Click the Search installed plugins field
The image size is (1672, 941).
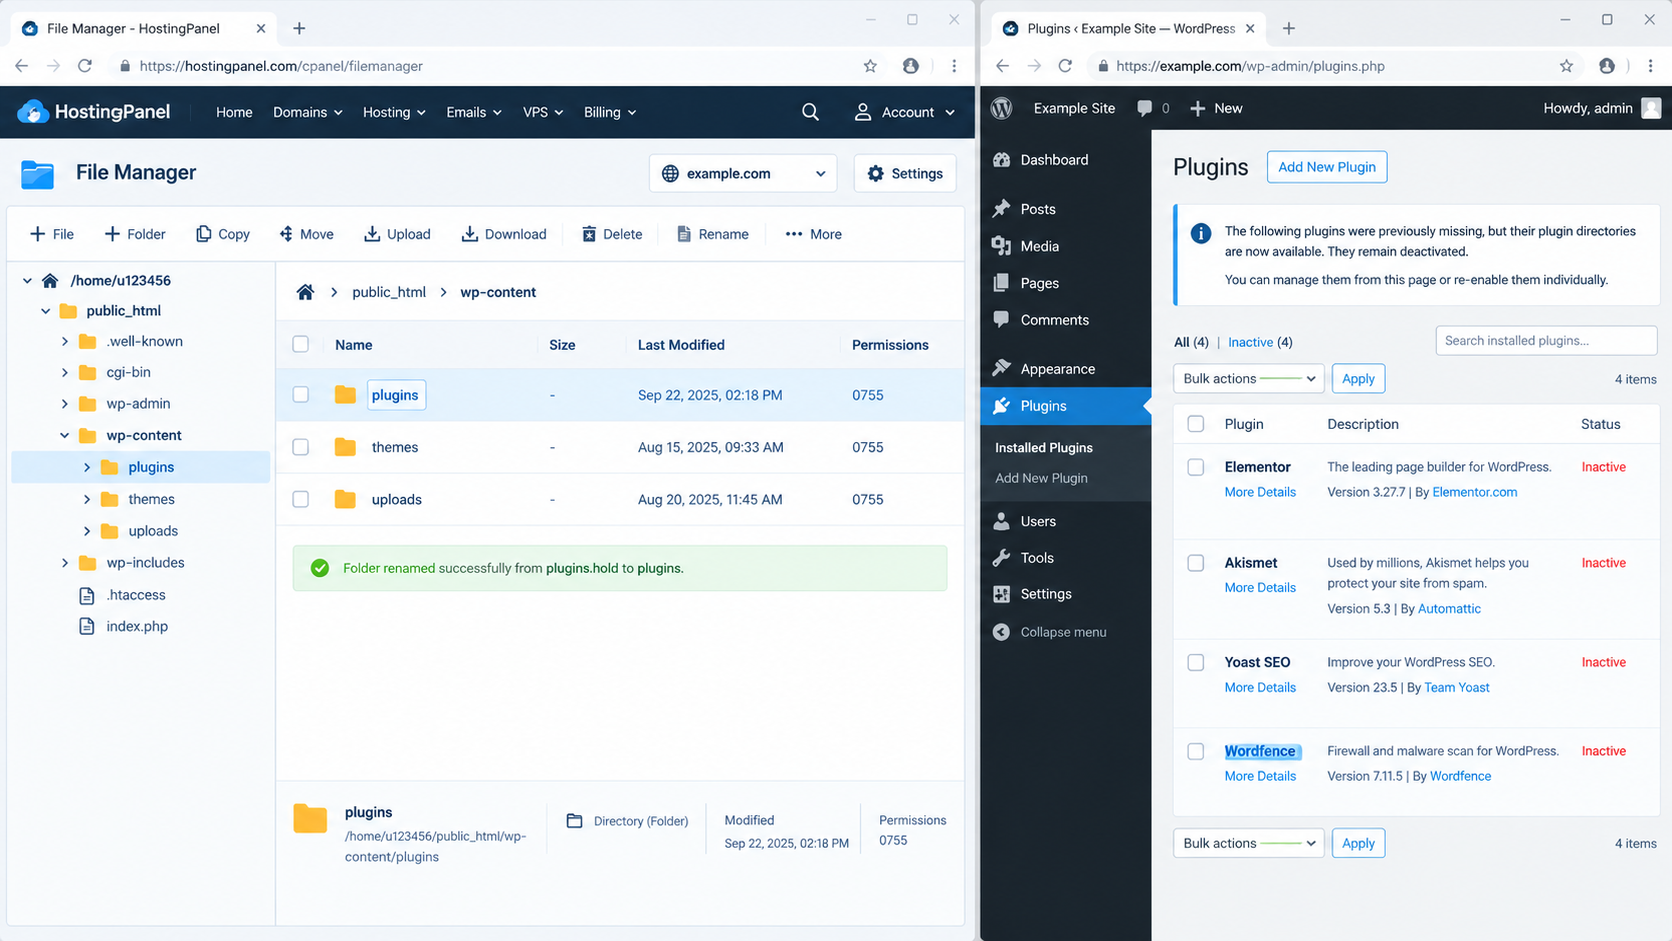(1546, 341)
